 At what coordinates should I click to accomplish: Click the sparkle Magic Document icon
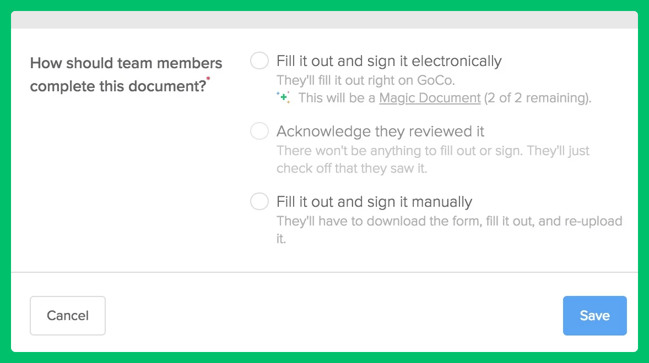283,97
